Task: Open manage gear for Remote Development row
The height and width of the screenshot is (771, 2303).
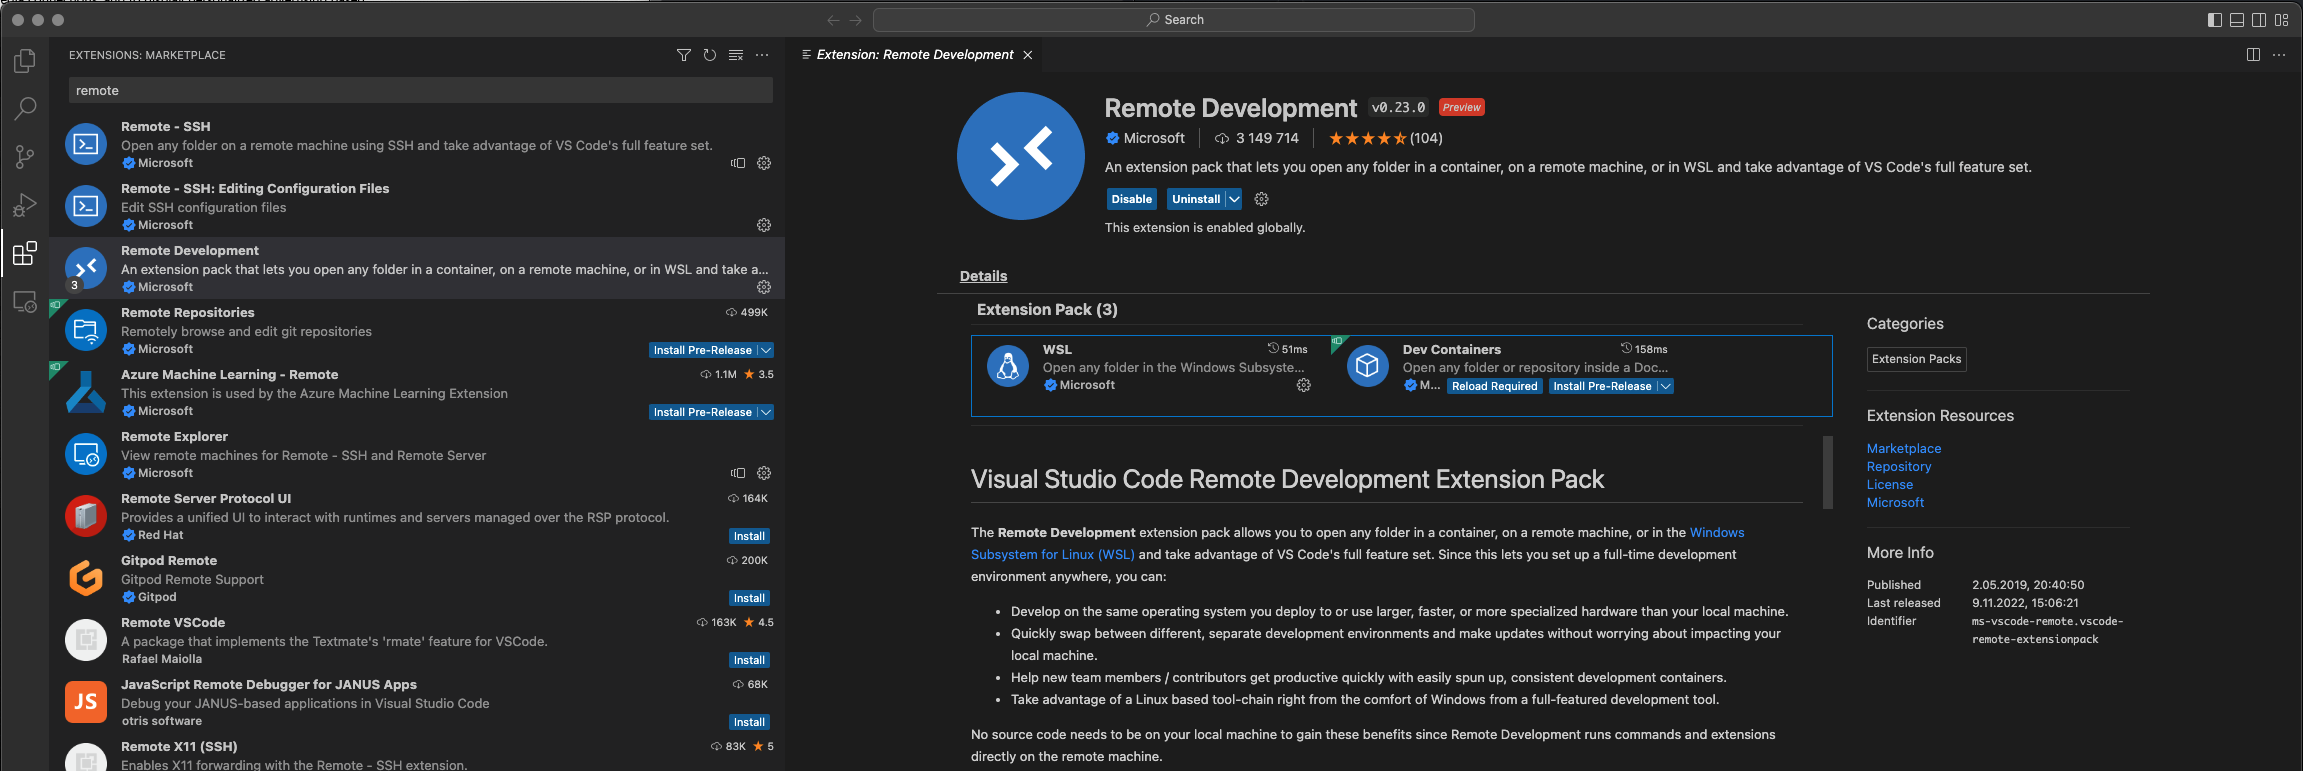Action: pos(764,287)
